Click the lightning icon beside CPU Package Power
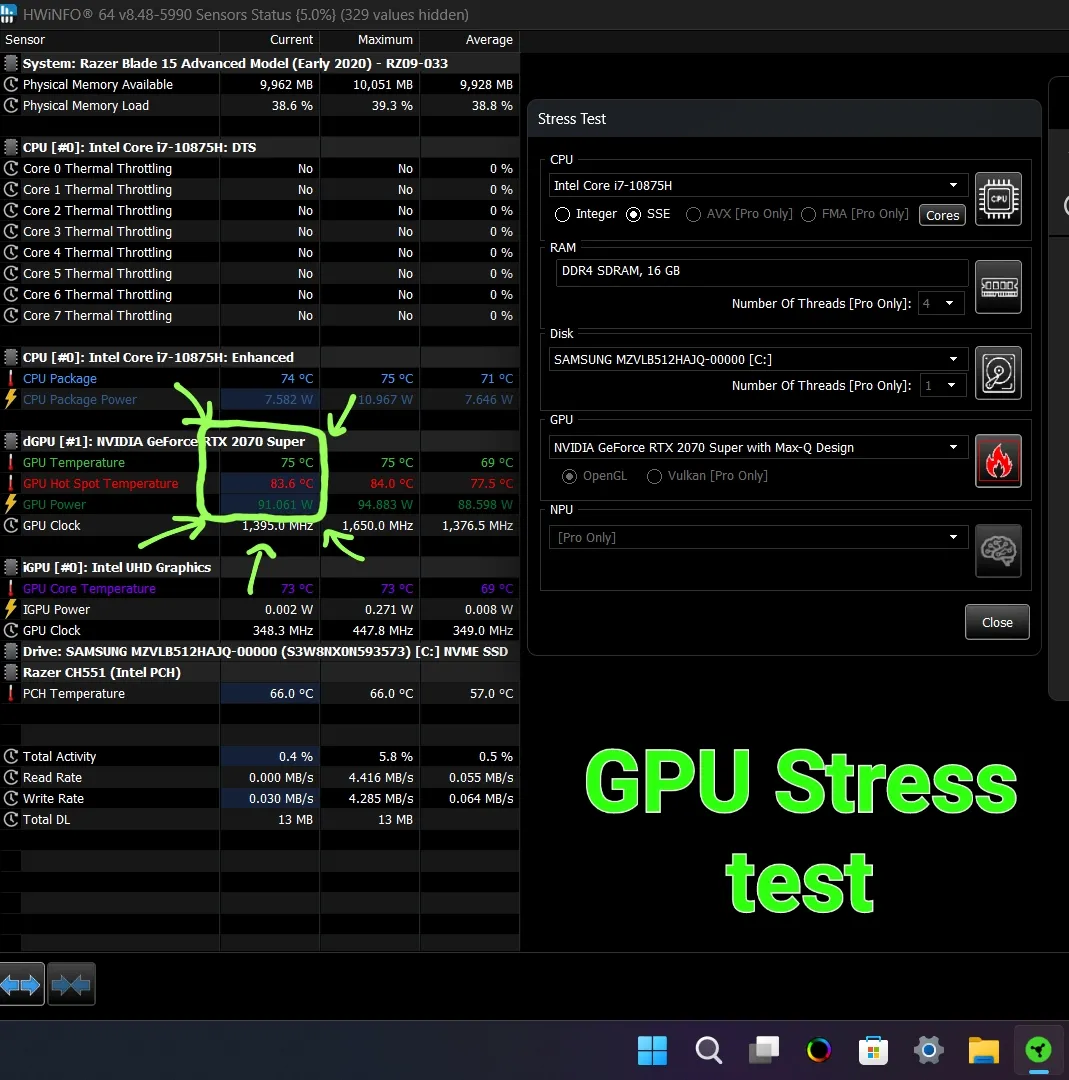This screenshot has height=1080, width=1069. coord(10,399)
